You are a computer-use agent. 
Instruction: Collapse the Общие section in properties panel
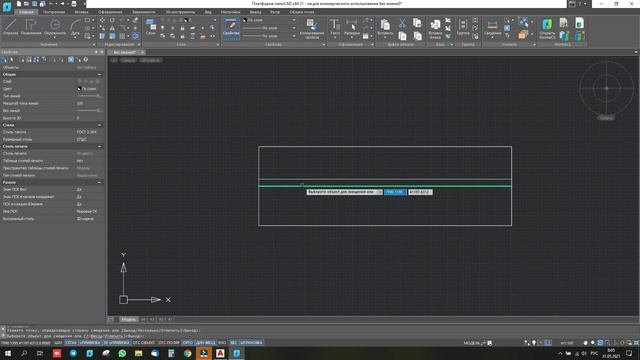click(99, 74)
